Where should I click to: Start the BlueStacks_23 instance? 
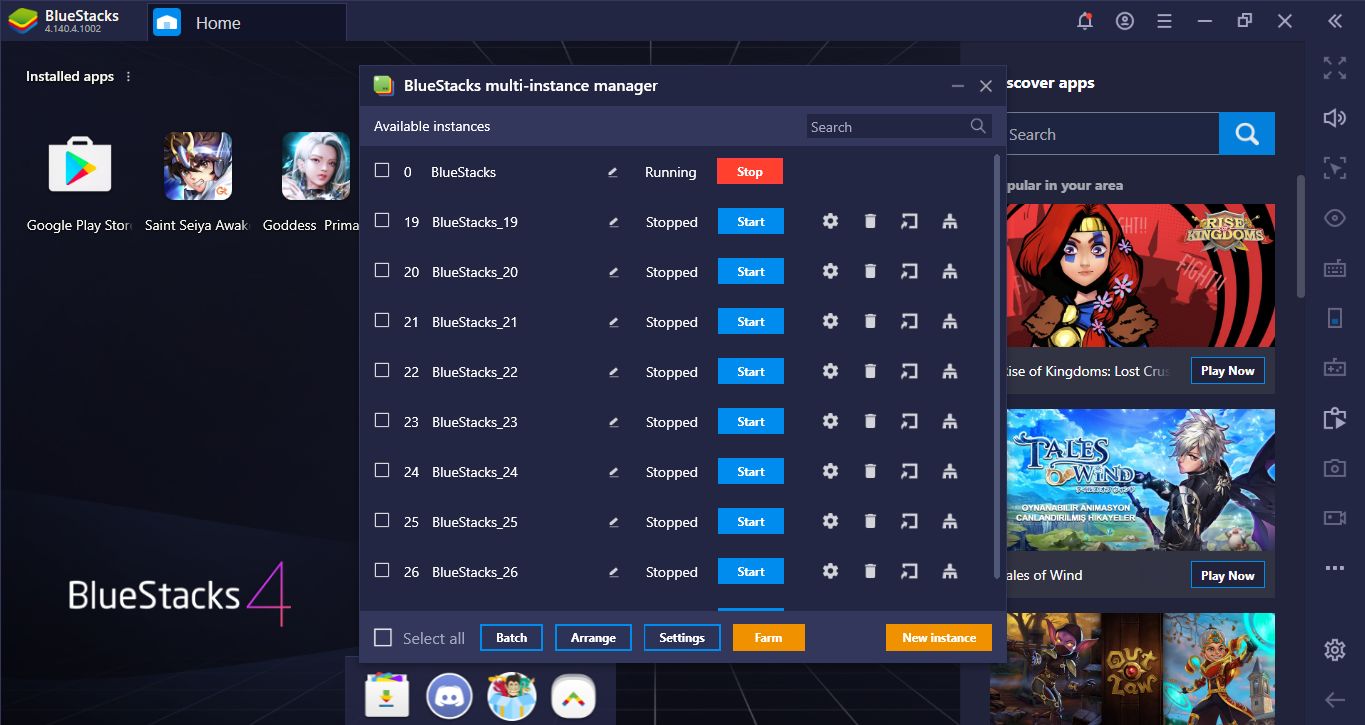pos(751,422)
